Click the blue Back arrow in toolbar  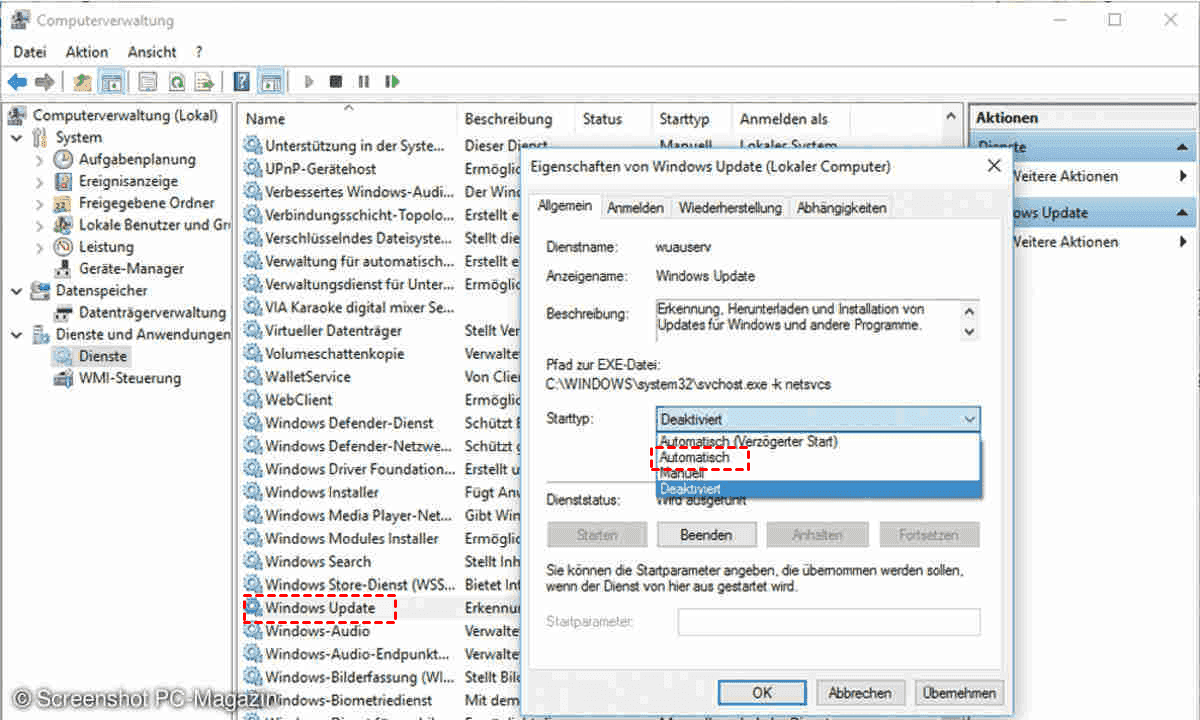click(x=17, y=82)
